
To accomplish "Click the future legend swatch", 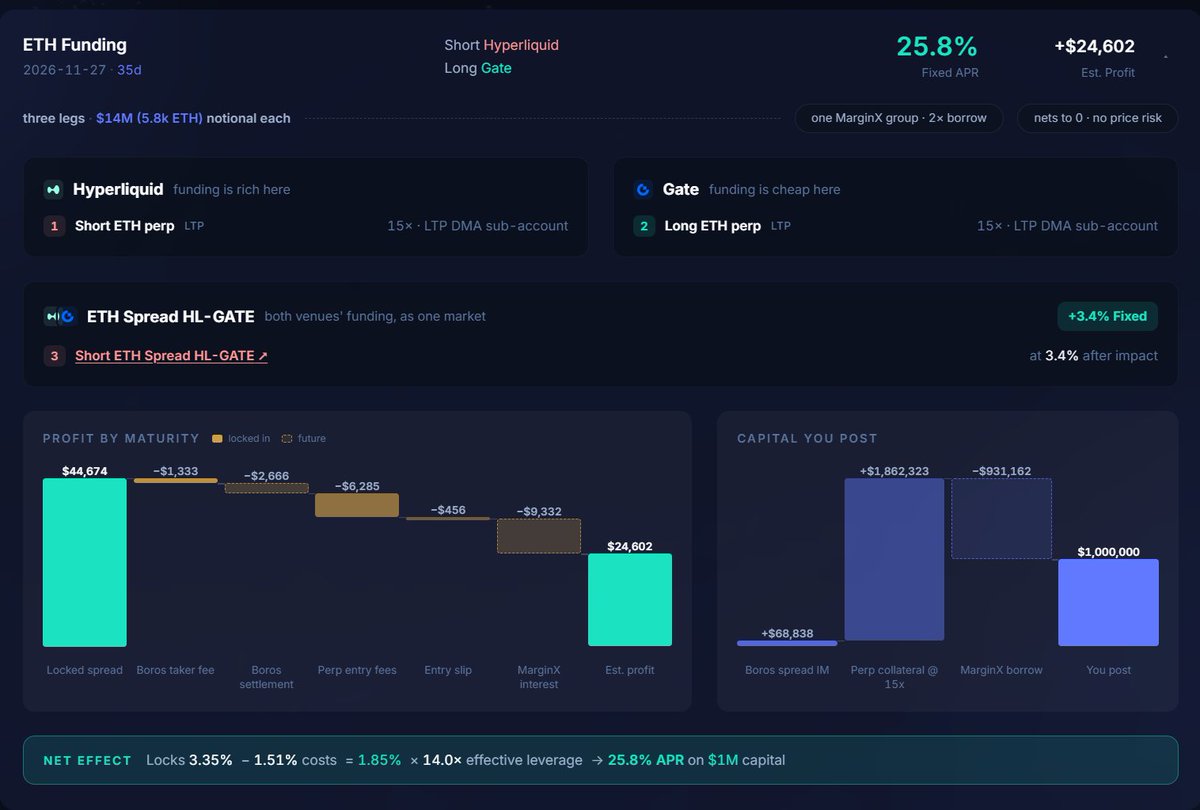I will click(x=288, y=438).
